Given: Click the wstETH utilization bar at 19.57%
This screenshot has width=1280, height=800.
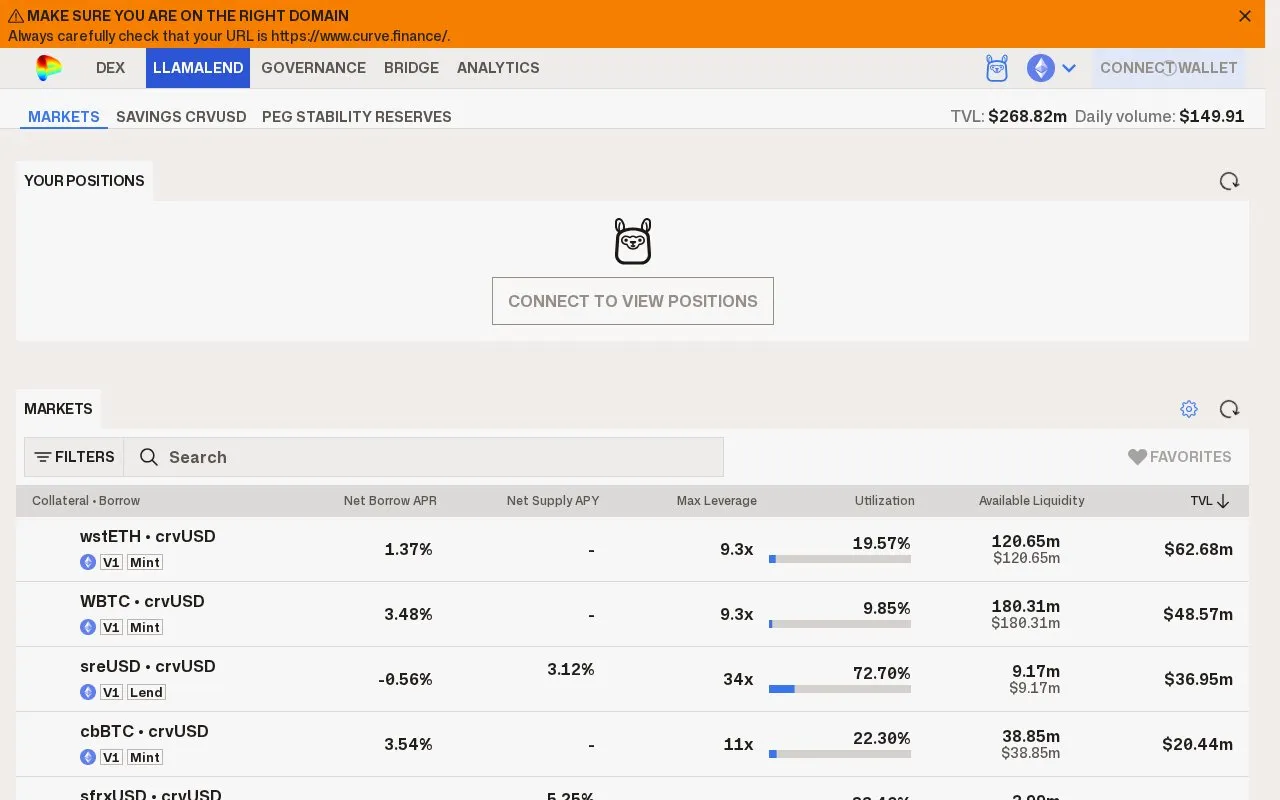Looking at the screenshot, I should (x=840, y=559).
